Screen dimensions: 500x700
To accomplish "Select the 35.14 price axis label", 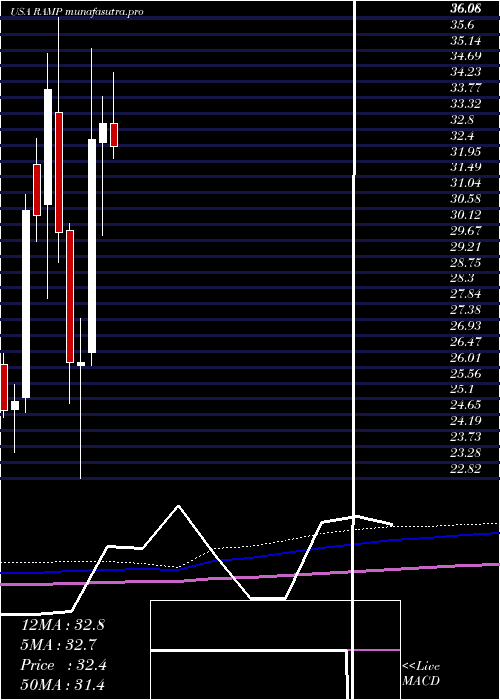I will [x=466, y=41].
